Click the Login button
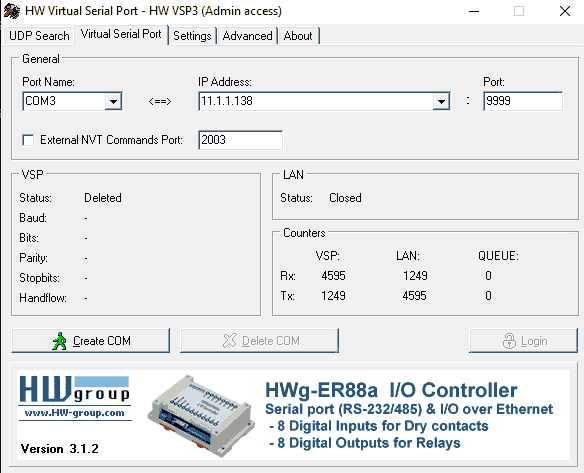 [523, 341]
